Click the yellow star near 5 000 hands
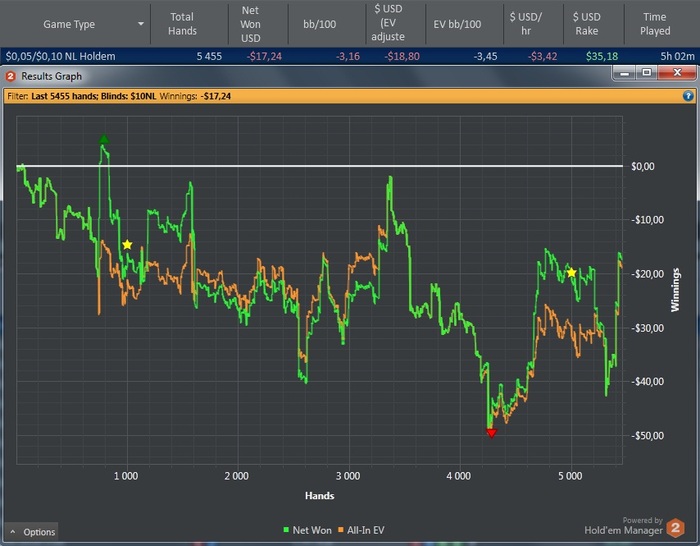 (x=571, y=273)
